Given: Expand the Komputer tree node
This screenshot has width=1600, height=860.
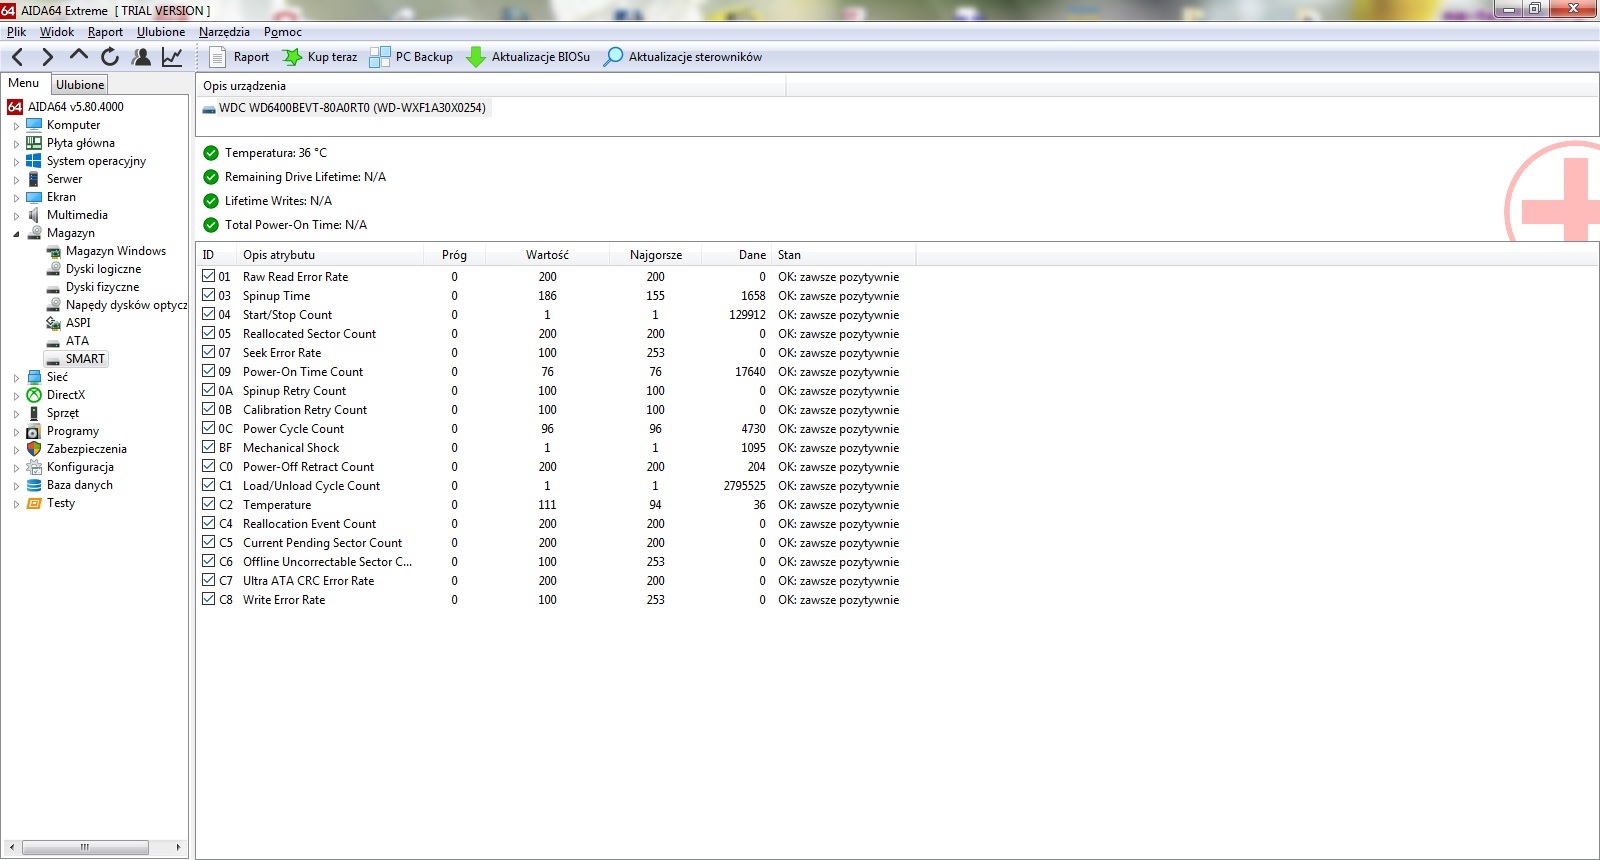Looking at the screenshot, I should pyautogui.click(x=16, y=126).
